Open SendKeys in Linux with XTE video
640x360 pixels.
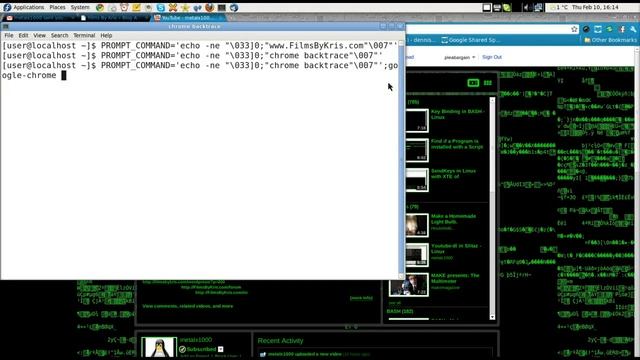[x=453, y=173]
